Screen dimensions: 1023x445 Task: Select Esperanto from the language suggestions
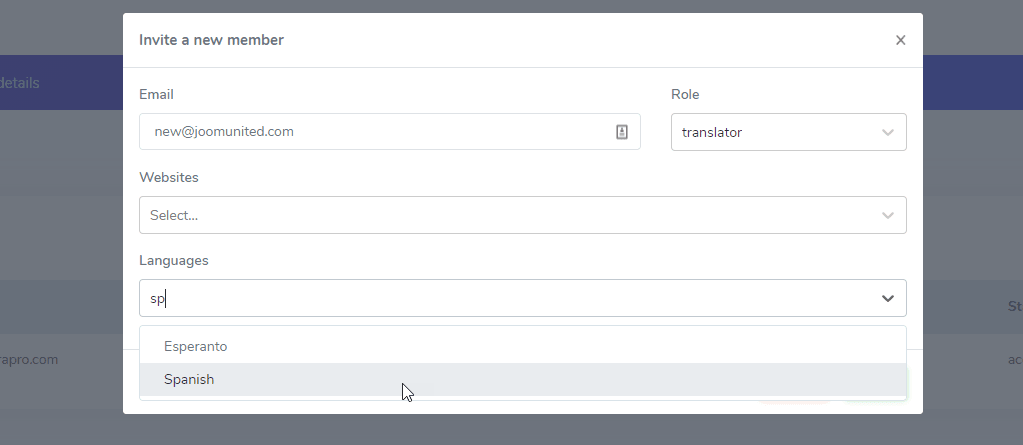196,346
